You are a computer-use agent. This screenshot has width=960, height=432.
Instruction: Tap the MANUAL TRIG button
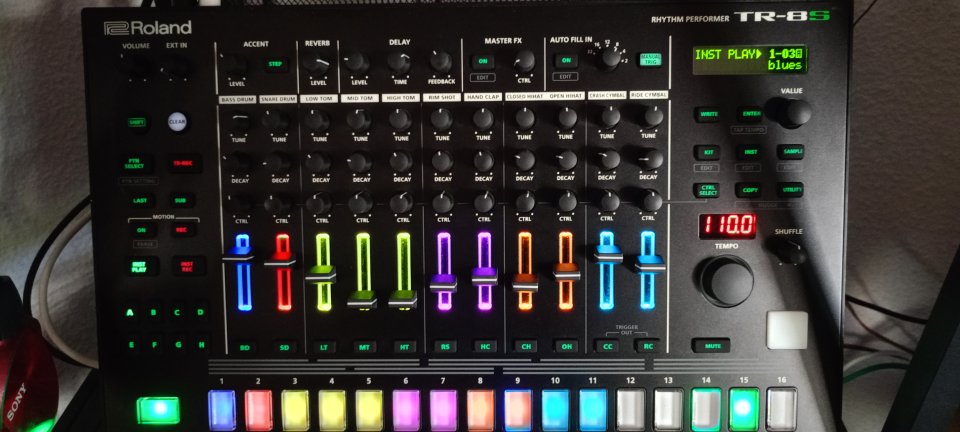click(x=650, y=59)
